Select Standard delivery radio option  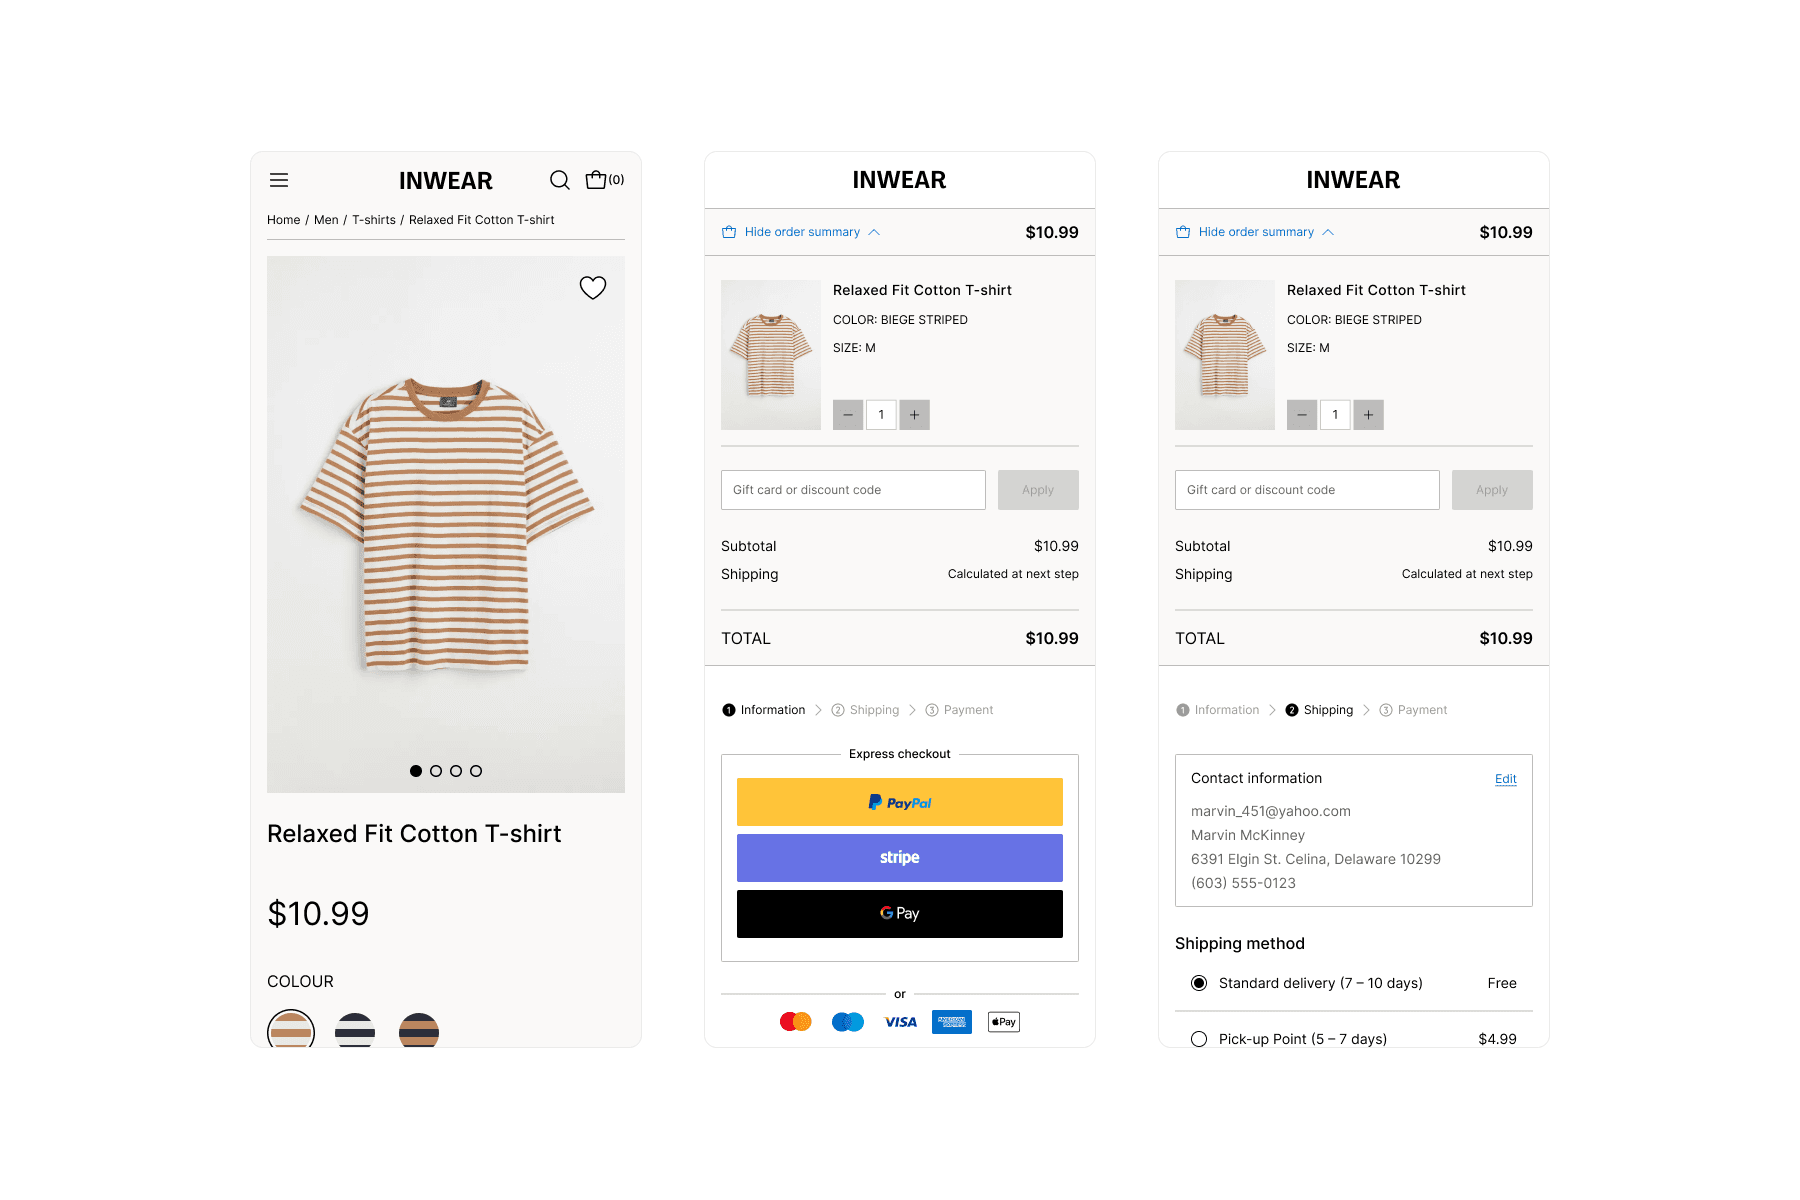(x=1199, y=983)
